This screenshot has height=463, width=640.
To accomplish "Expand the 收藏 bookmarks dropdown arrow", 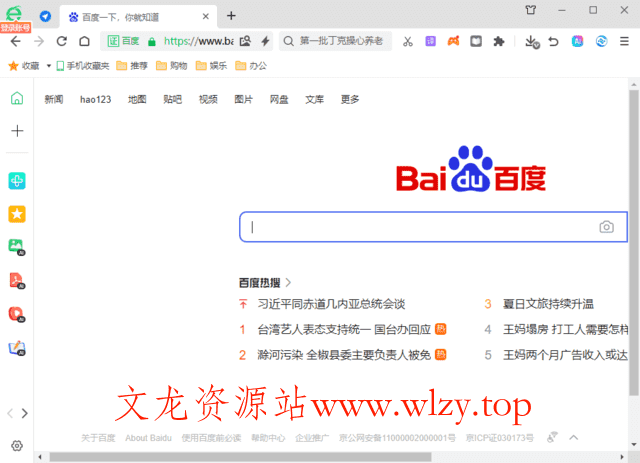I will click(x=48, y=66).
